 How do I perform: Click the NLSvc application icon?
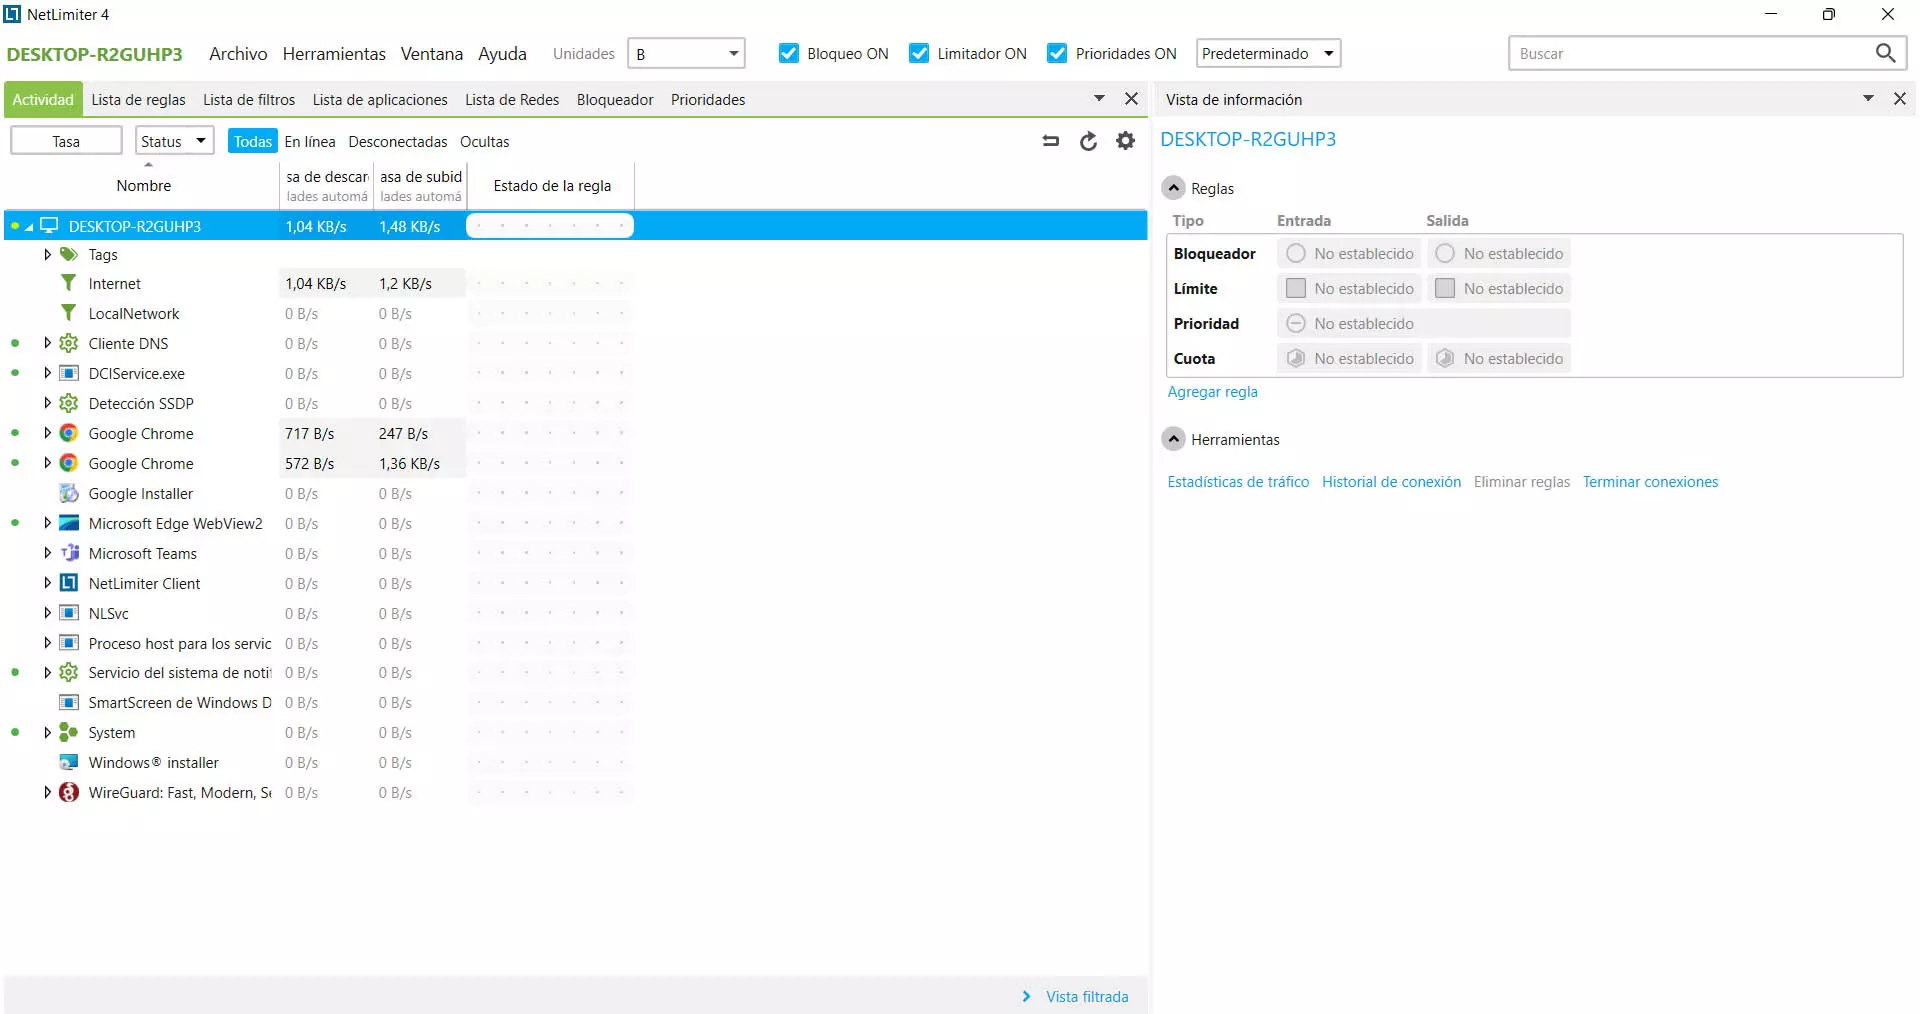point(69,613)
